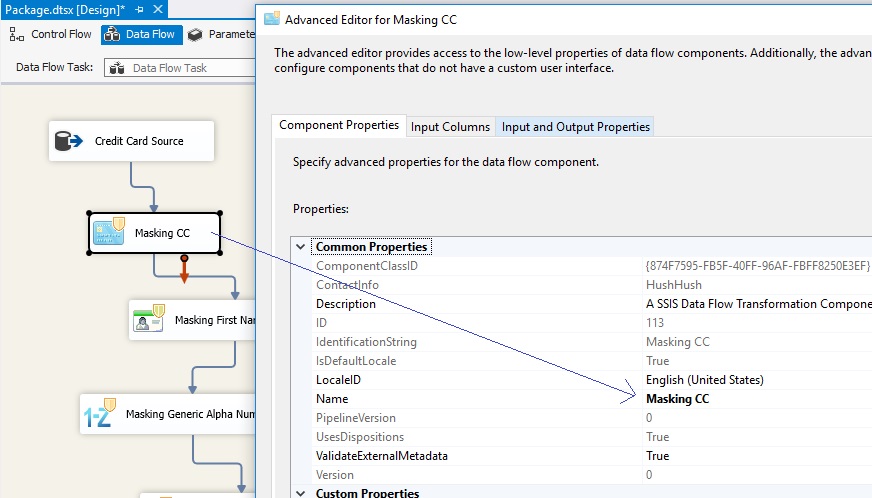
Task: Collapse the Common Properties section
Action: pos(300,246)
